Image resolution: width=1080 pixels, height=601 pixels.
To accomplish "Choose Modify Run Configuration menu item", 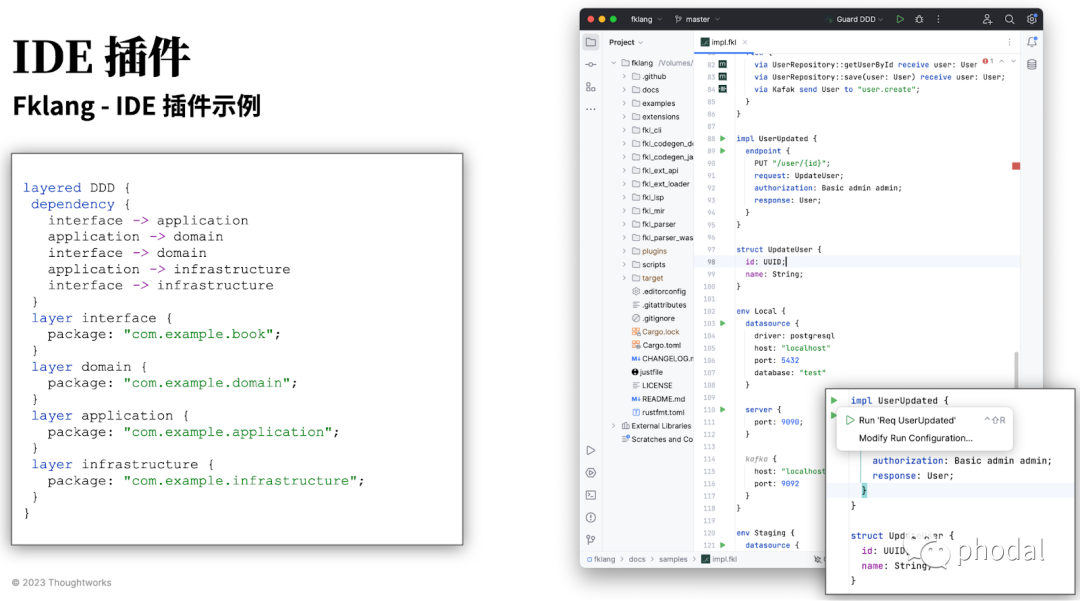I will coord(924,438).
